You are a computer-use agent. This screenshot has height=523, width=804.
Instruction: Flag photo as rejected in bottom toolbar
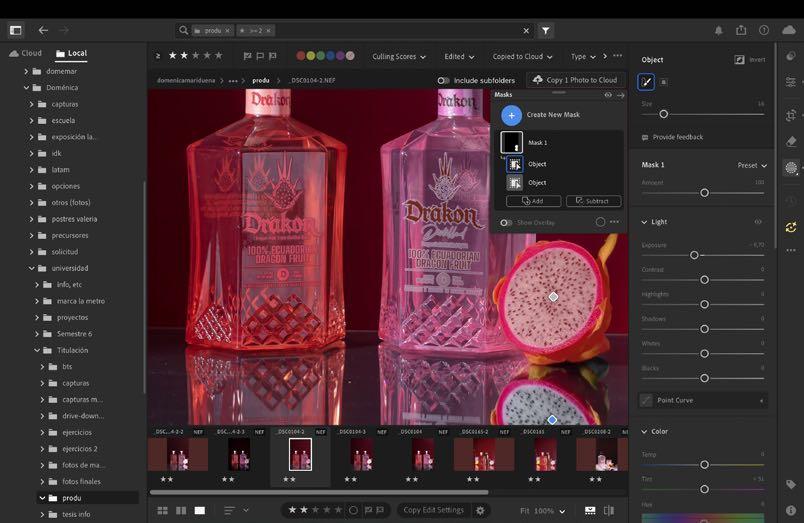[379, 510]
